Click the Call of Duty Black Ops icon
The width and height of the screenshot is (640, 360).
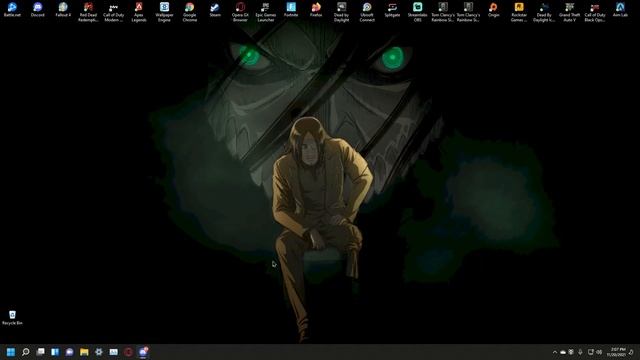tap(594, 11)
